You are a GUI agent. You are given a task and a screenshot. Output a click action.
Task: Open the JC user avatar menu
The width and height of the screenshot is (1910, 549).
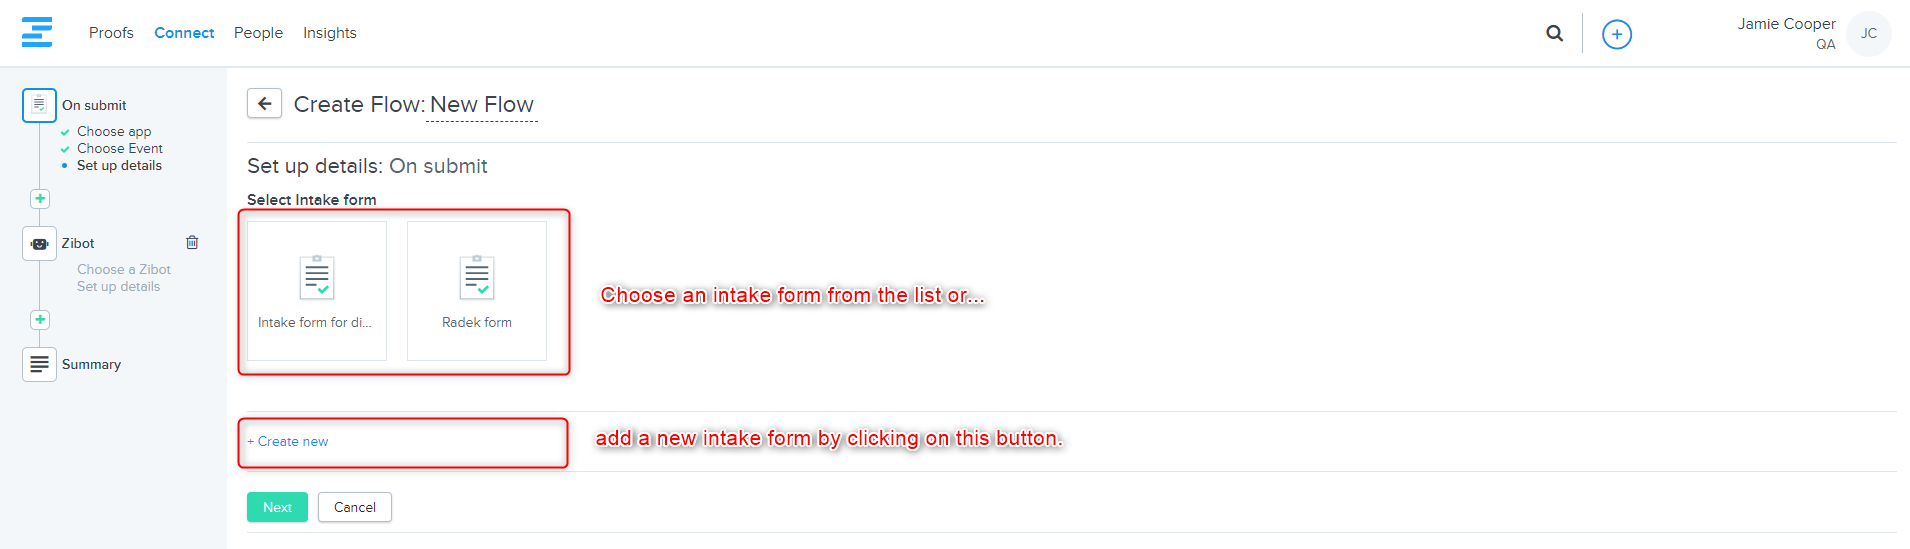pyautogui.click(x=1868, y=34)
